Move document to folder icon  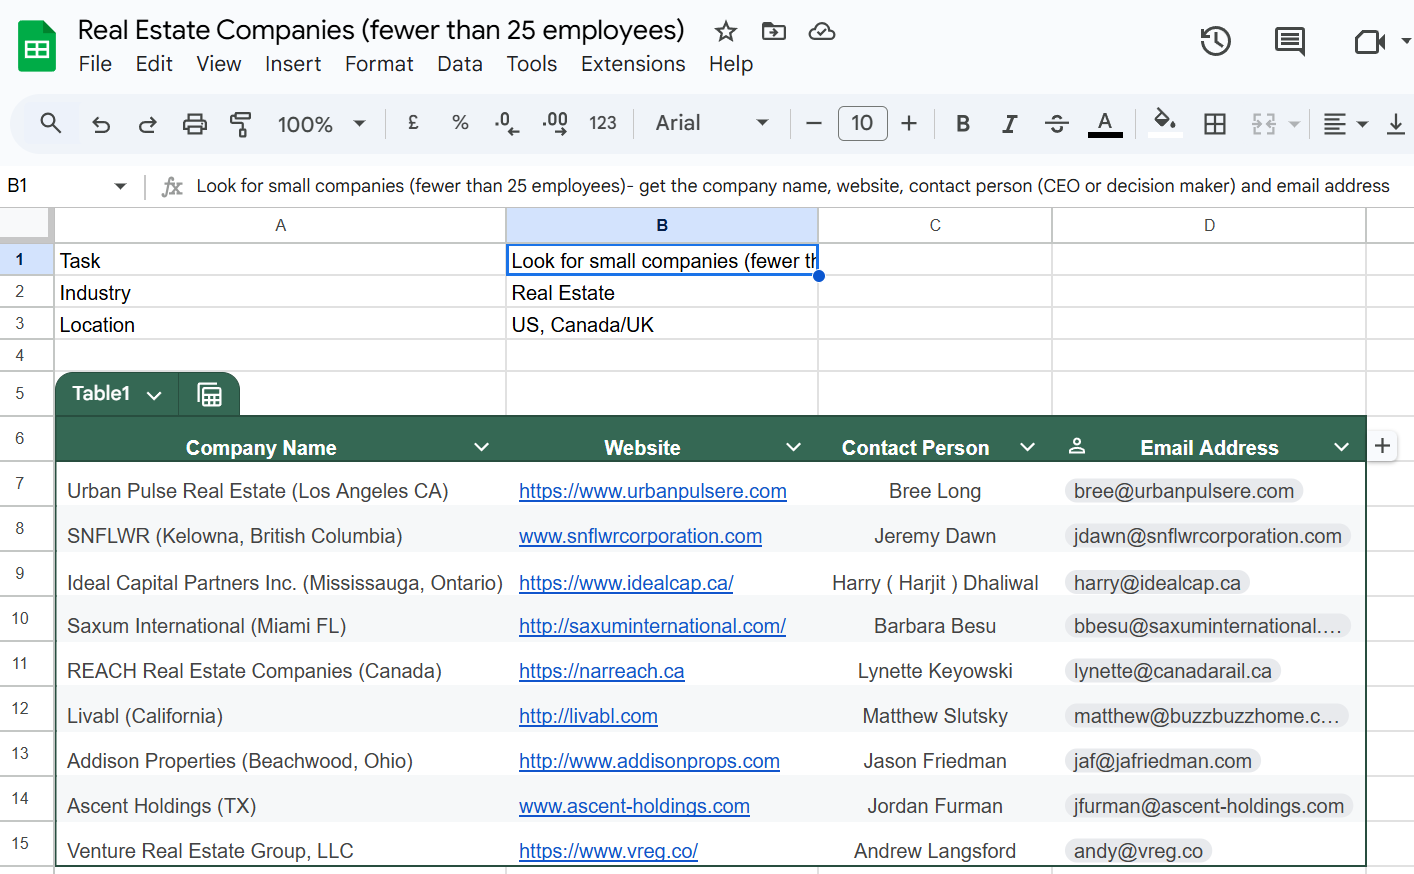pyautogui.click(x=774, y=32)
